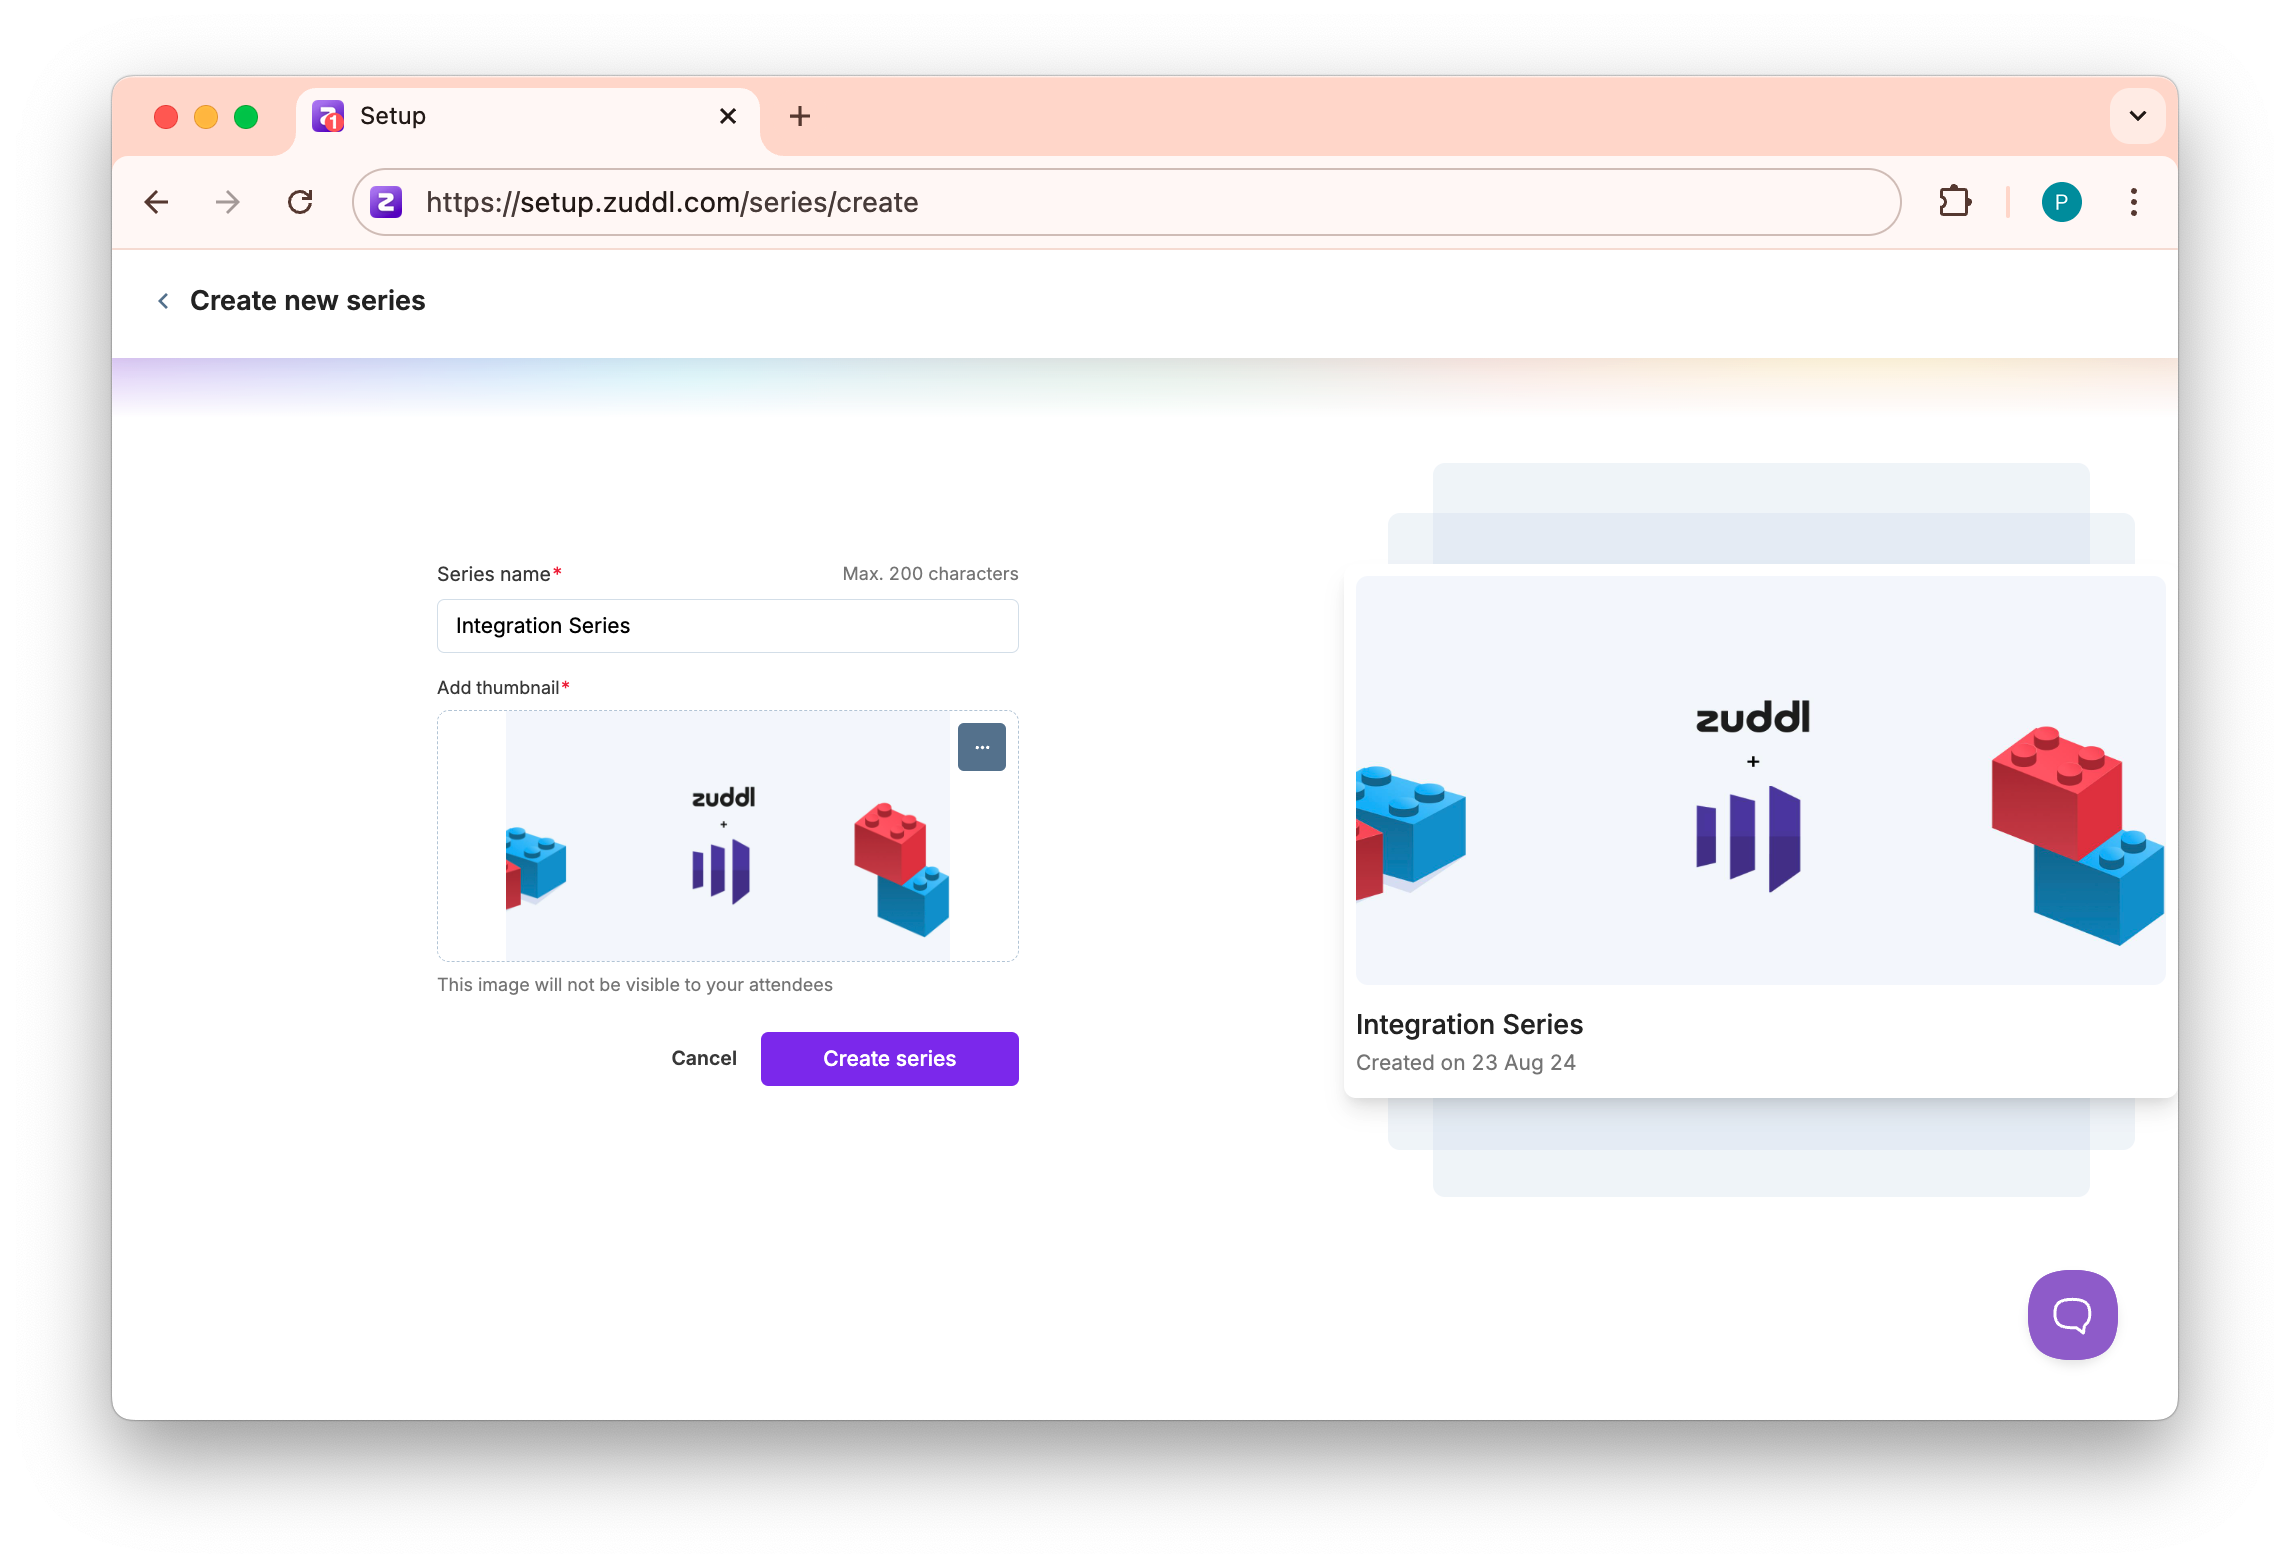Open the browser three-dot menu
This screenshot has height=1568, width=2290.
[x=2133, y=202]
